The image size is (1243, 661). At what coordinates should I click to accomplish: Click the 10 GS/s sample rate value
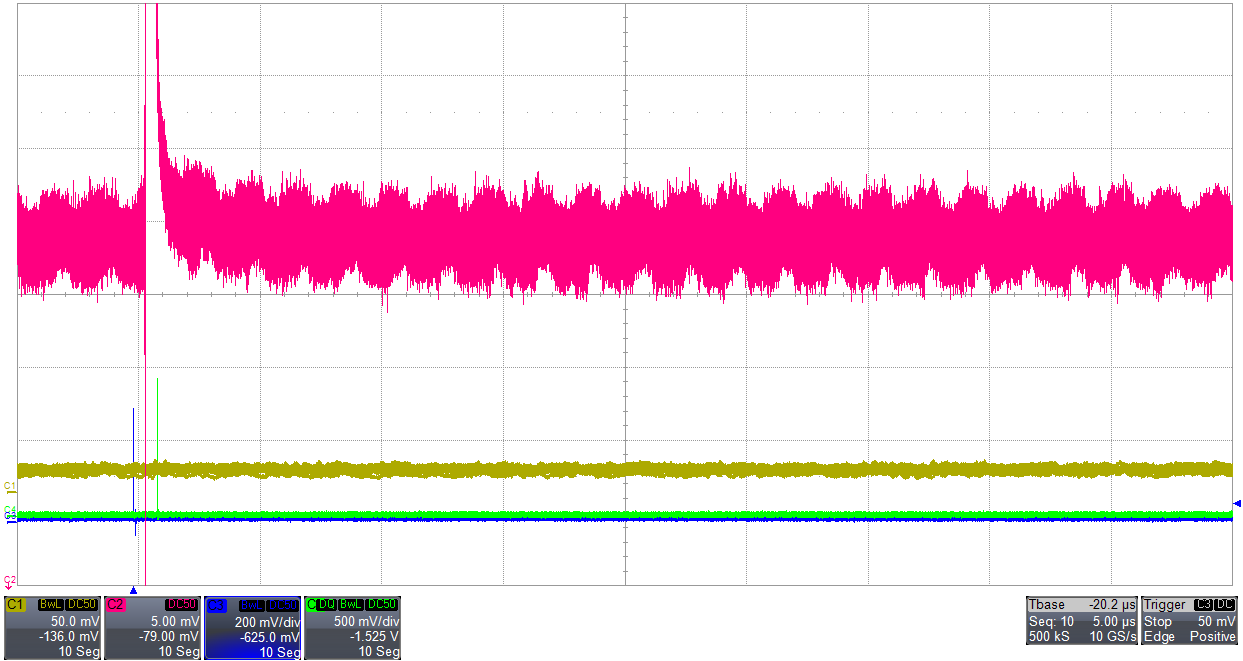[1113, 636]
